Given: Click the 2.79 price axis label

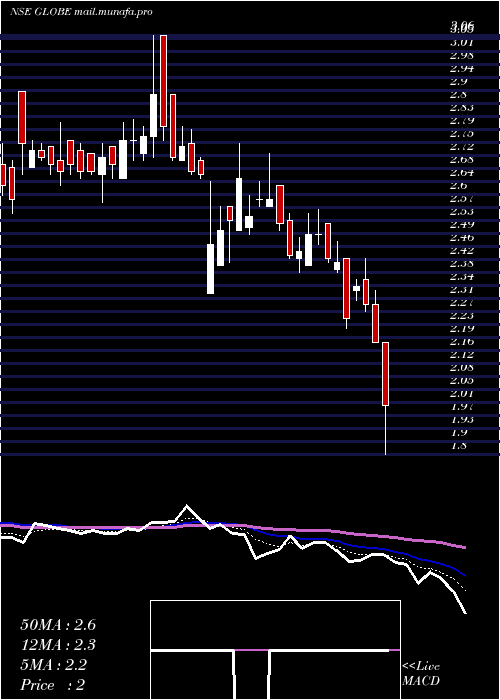Looking at the screenshot, I should pos(462,120).
